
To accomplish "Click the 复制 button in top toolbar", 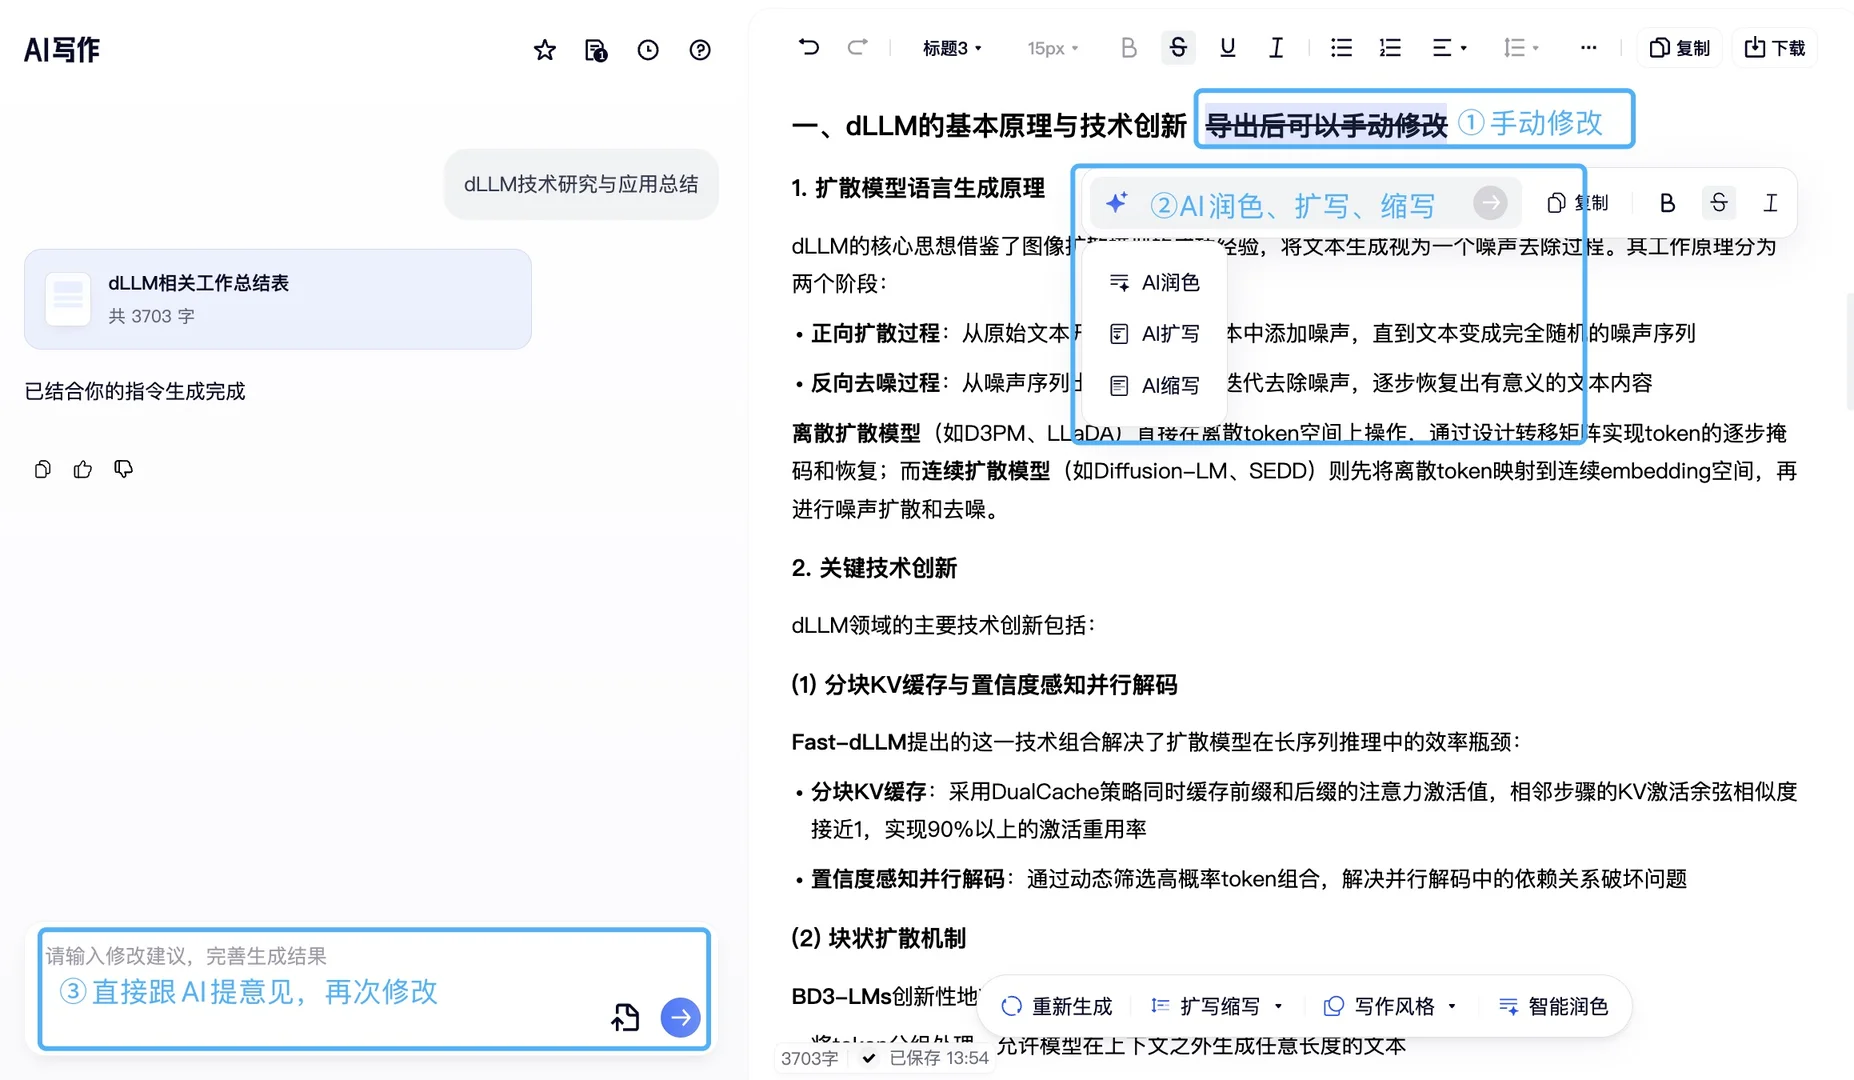I will 1680,48.
